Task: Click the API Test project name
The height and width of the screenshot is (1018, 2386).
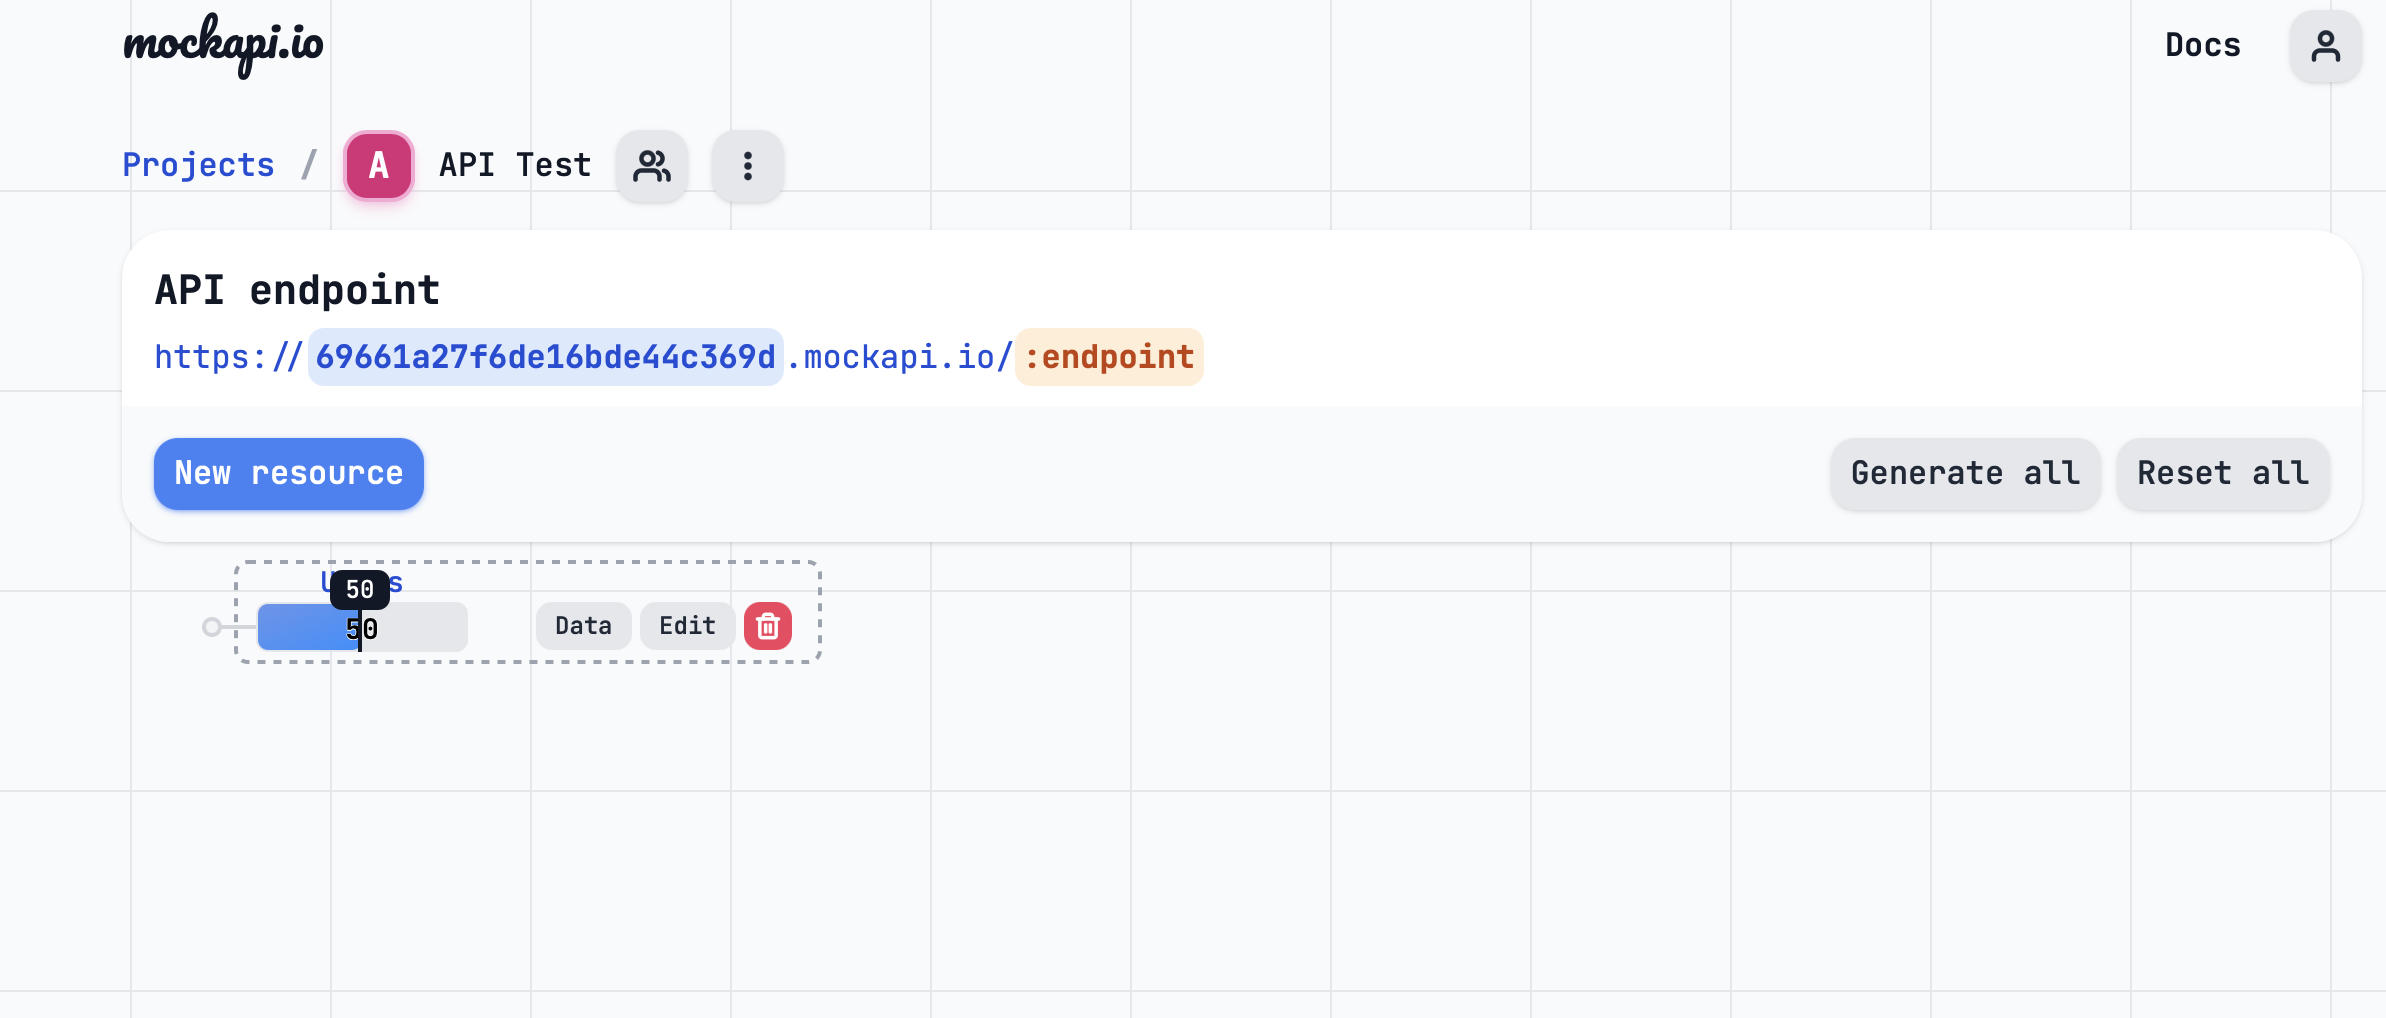Action: 515,165
